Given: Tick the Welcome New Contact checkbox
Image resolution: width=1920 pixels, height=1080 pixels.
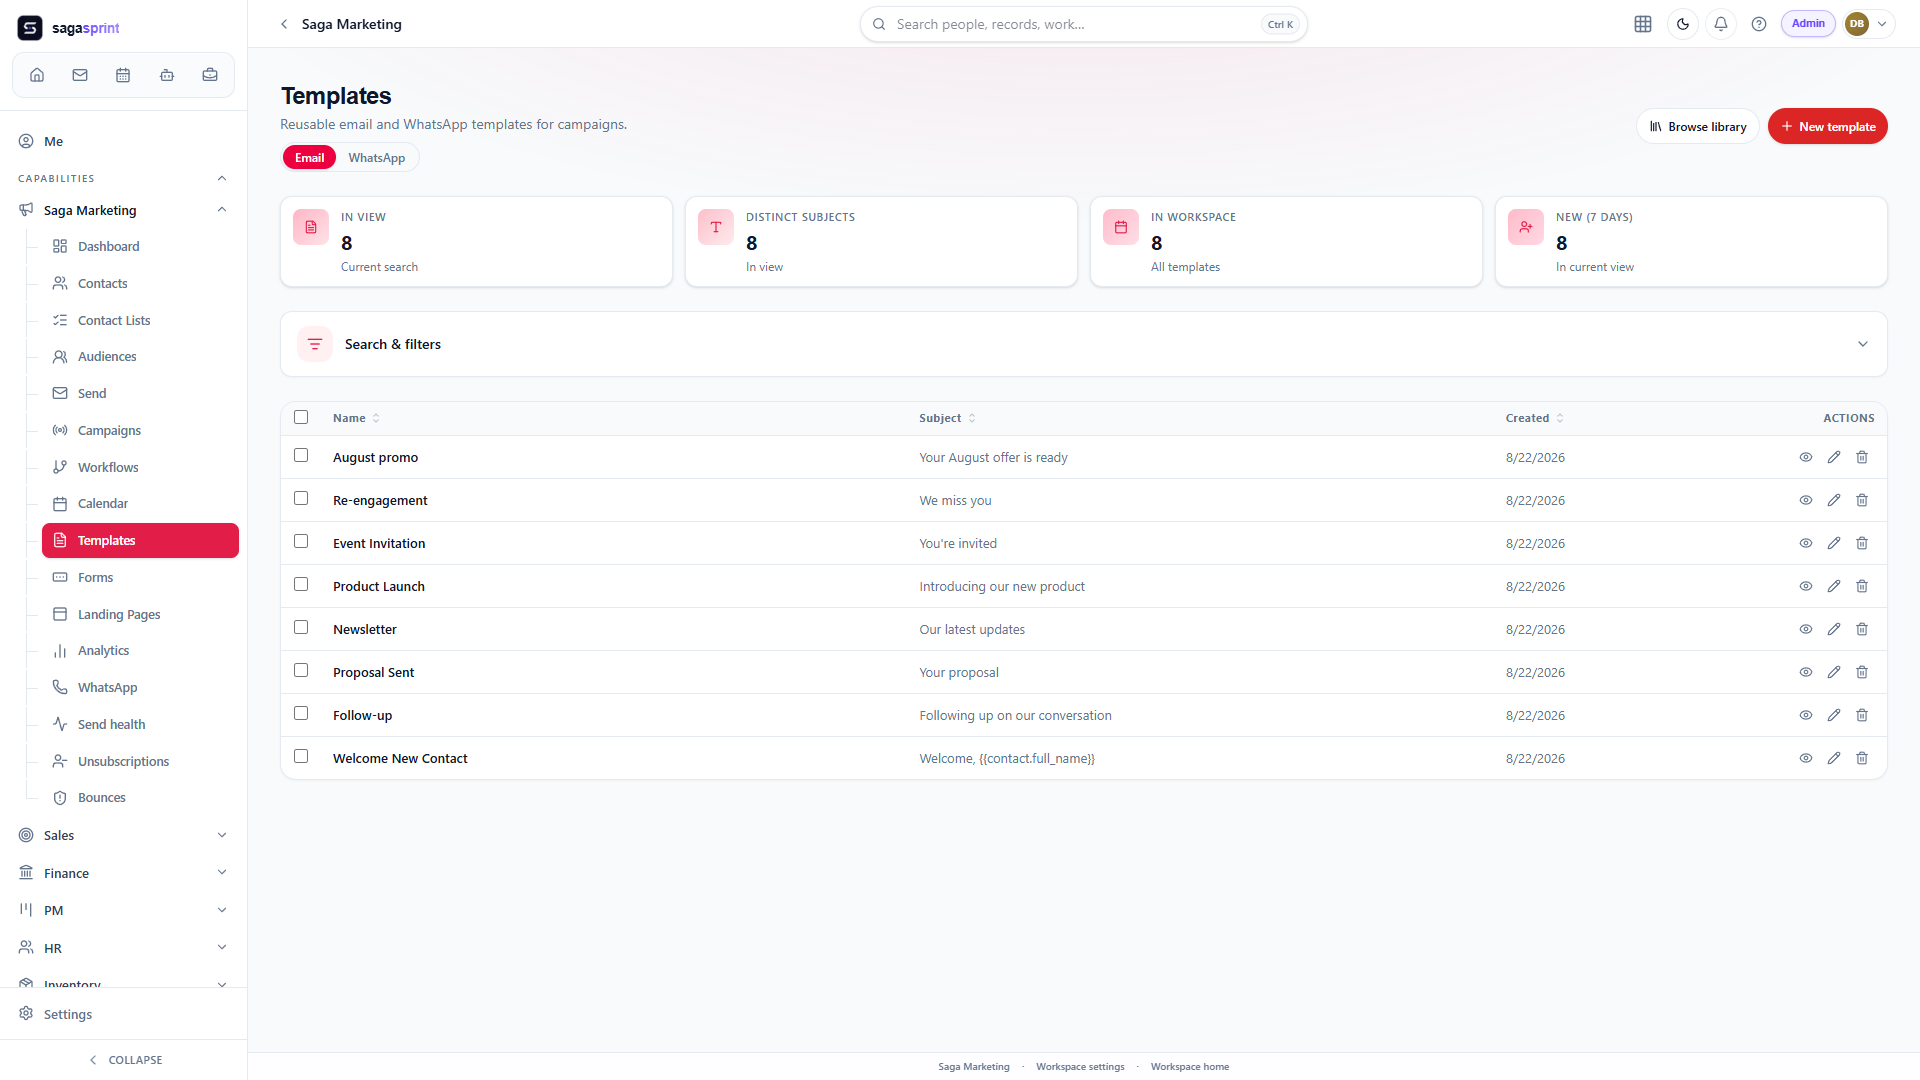Looking at the screenshot, I should [x=301, y=756].
